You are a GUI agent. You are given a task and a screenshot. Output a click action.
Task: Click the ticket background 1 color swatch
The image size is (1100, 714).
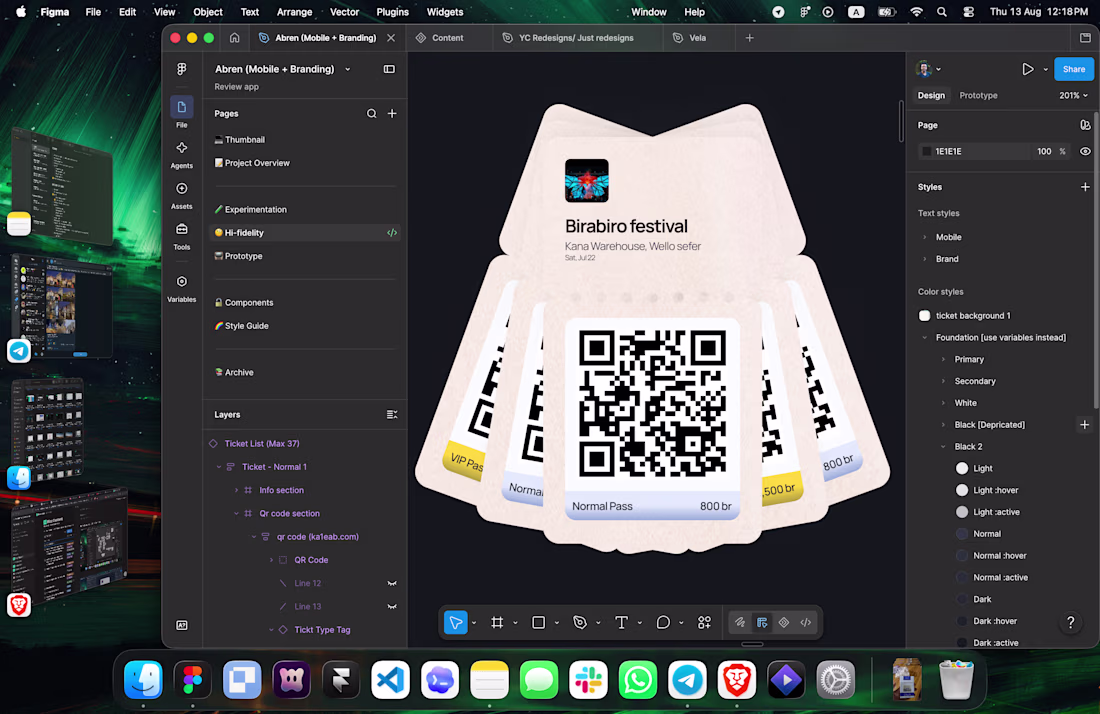(x=925, y=316)
